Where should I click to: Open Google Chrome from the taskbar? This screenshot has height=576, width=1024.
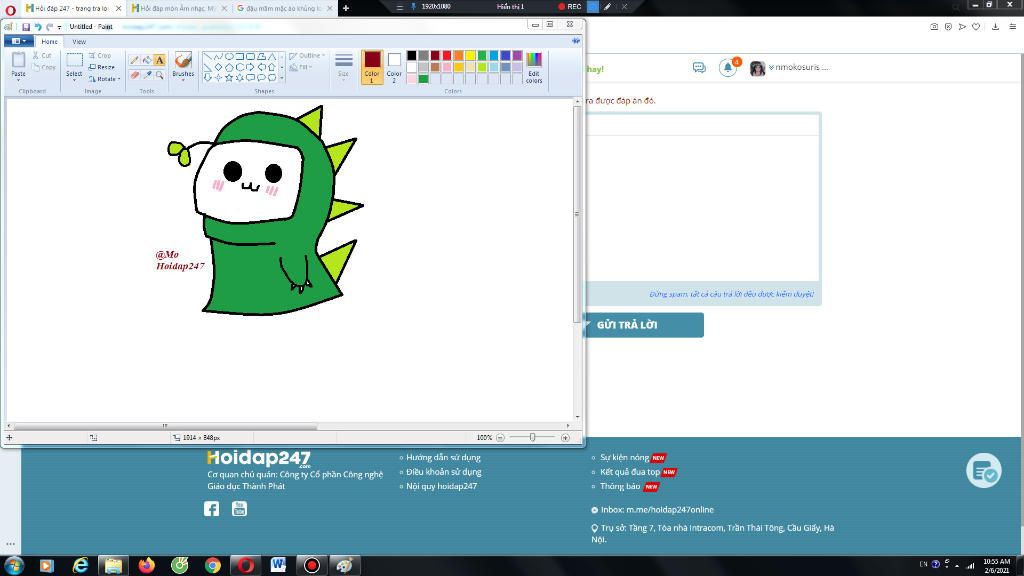(213, 565)
